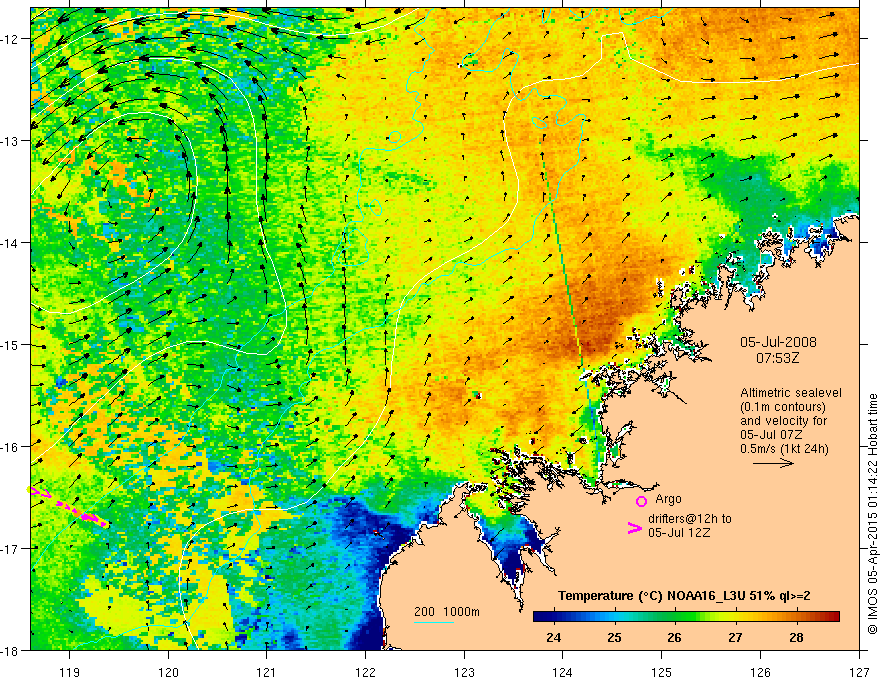Click the magenta drifters arrowhead legend symbol
The height and width of the screenshot is (680, 880).
click(634, 528)
